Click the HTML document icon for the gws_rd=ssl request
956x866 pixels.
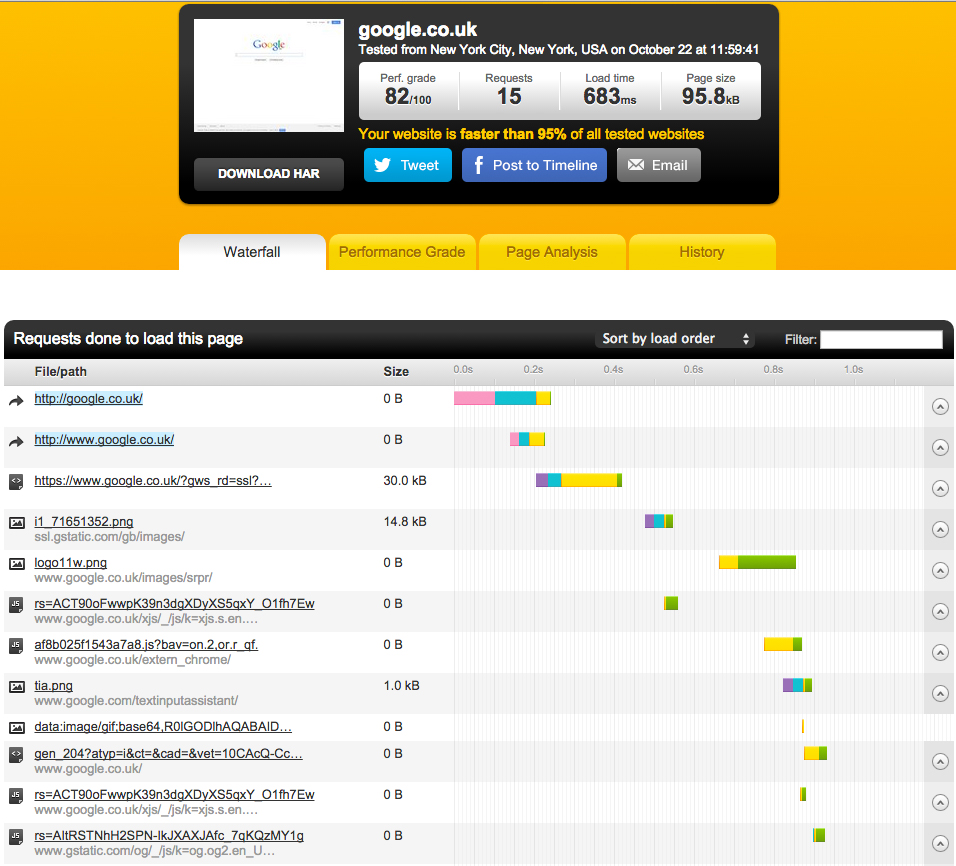[x=16, y=482]
